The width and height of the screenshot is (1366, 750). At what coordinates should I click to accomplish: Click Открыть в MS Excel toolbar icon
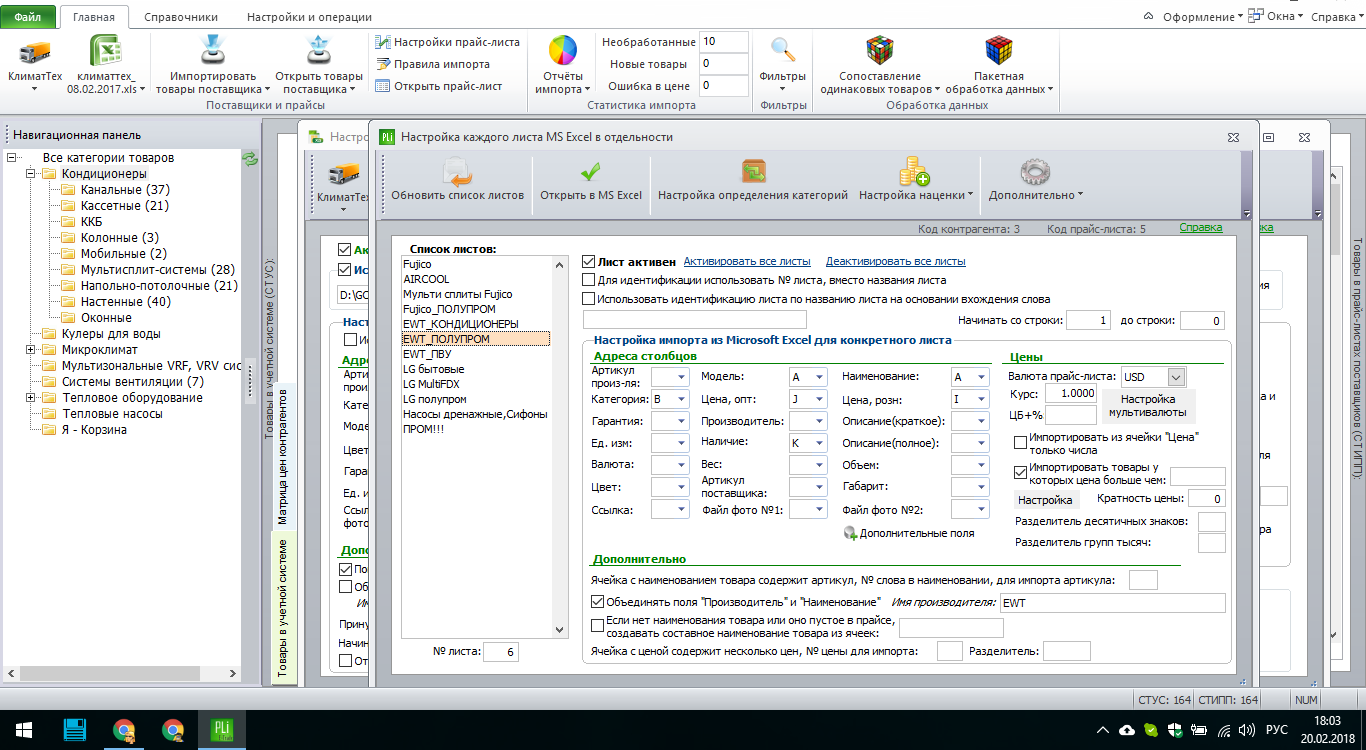(x=591, y=172)
